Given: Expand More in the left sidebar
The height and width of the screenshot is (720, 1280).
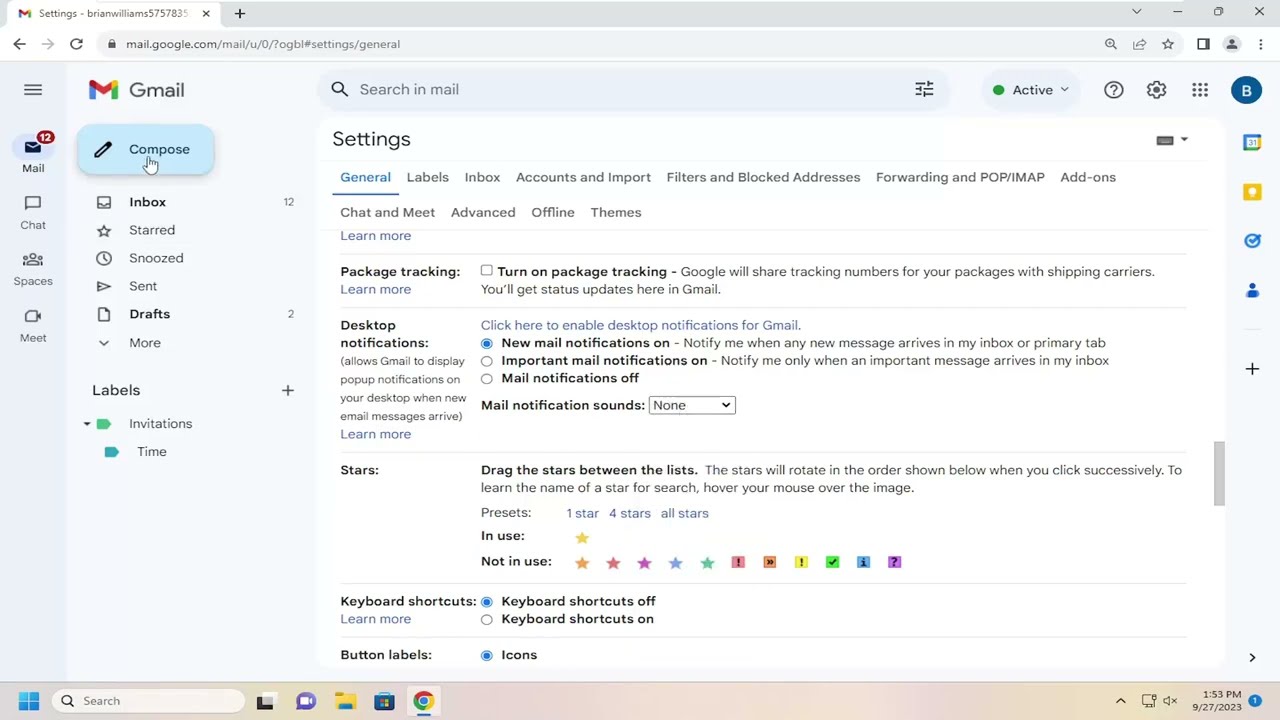Looking at the screenshot, I should [145, 343].
